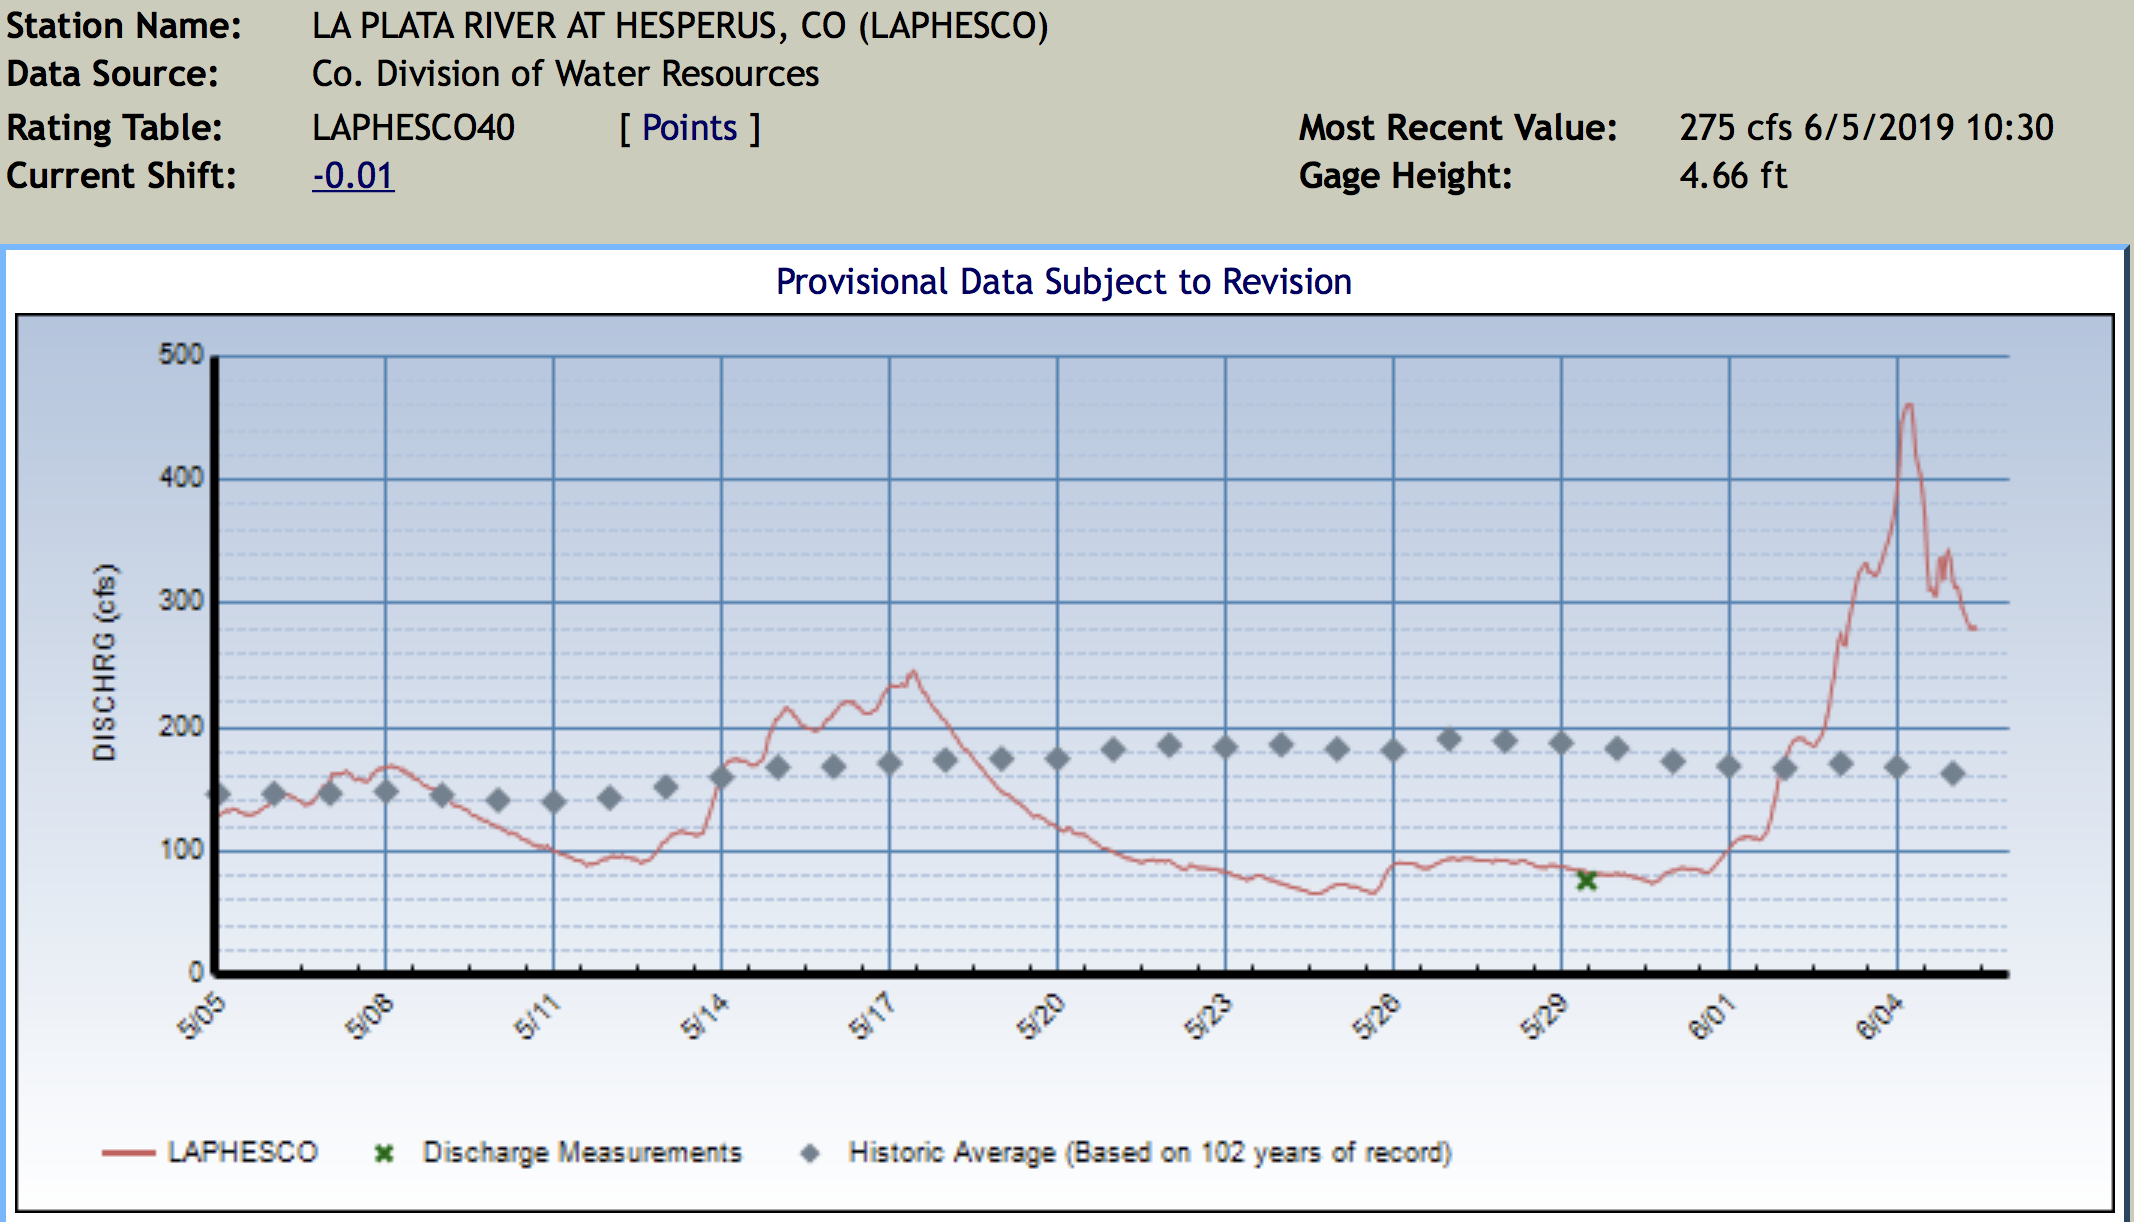The width and height of the screenshot is (2134, 1222).
Task: Click the historic average diamond at 5/20
Action: (x=1057, y=759)
